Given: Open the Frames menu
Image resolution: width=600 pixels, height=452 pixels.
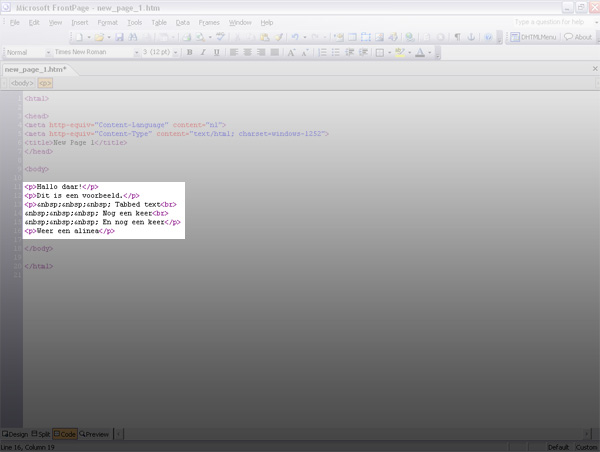Looking at the screenshot, I should (x=209, y=23).
